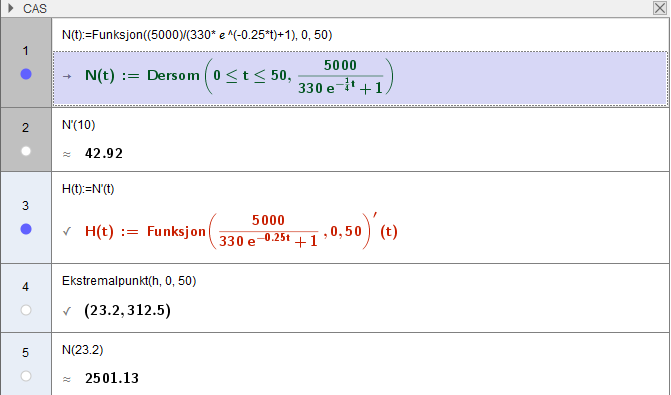This screenshot has height=395, width=671.
Task: Click the arrow symbol before N(t) output
Action: (67, 77)
